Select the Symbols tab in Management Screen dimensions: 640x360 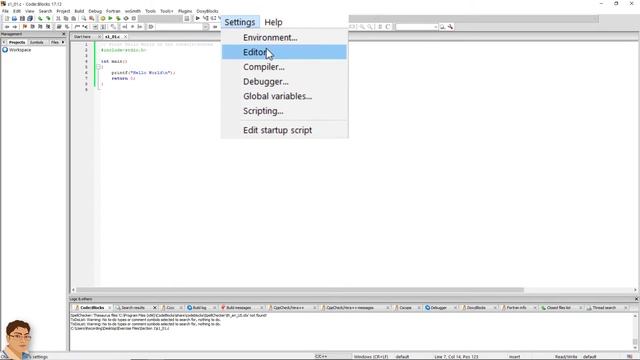37,42
